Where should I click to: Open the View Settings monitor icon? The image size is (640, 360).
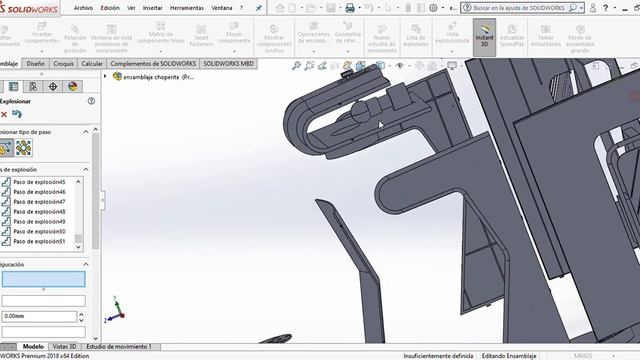point(452,65)
